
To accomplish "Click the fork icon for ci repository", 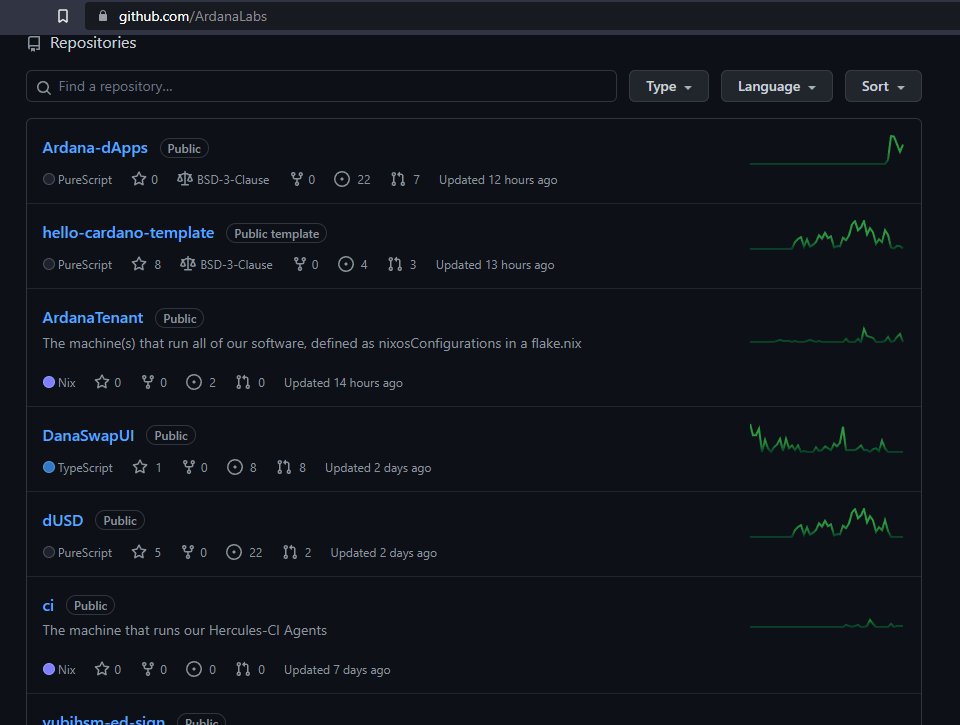I will (148, 669).
